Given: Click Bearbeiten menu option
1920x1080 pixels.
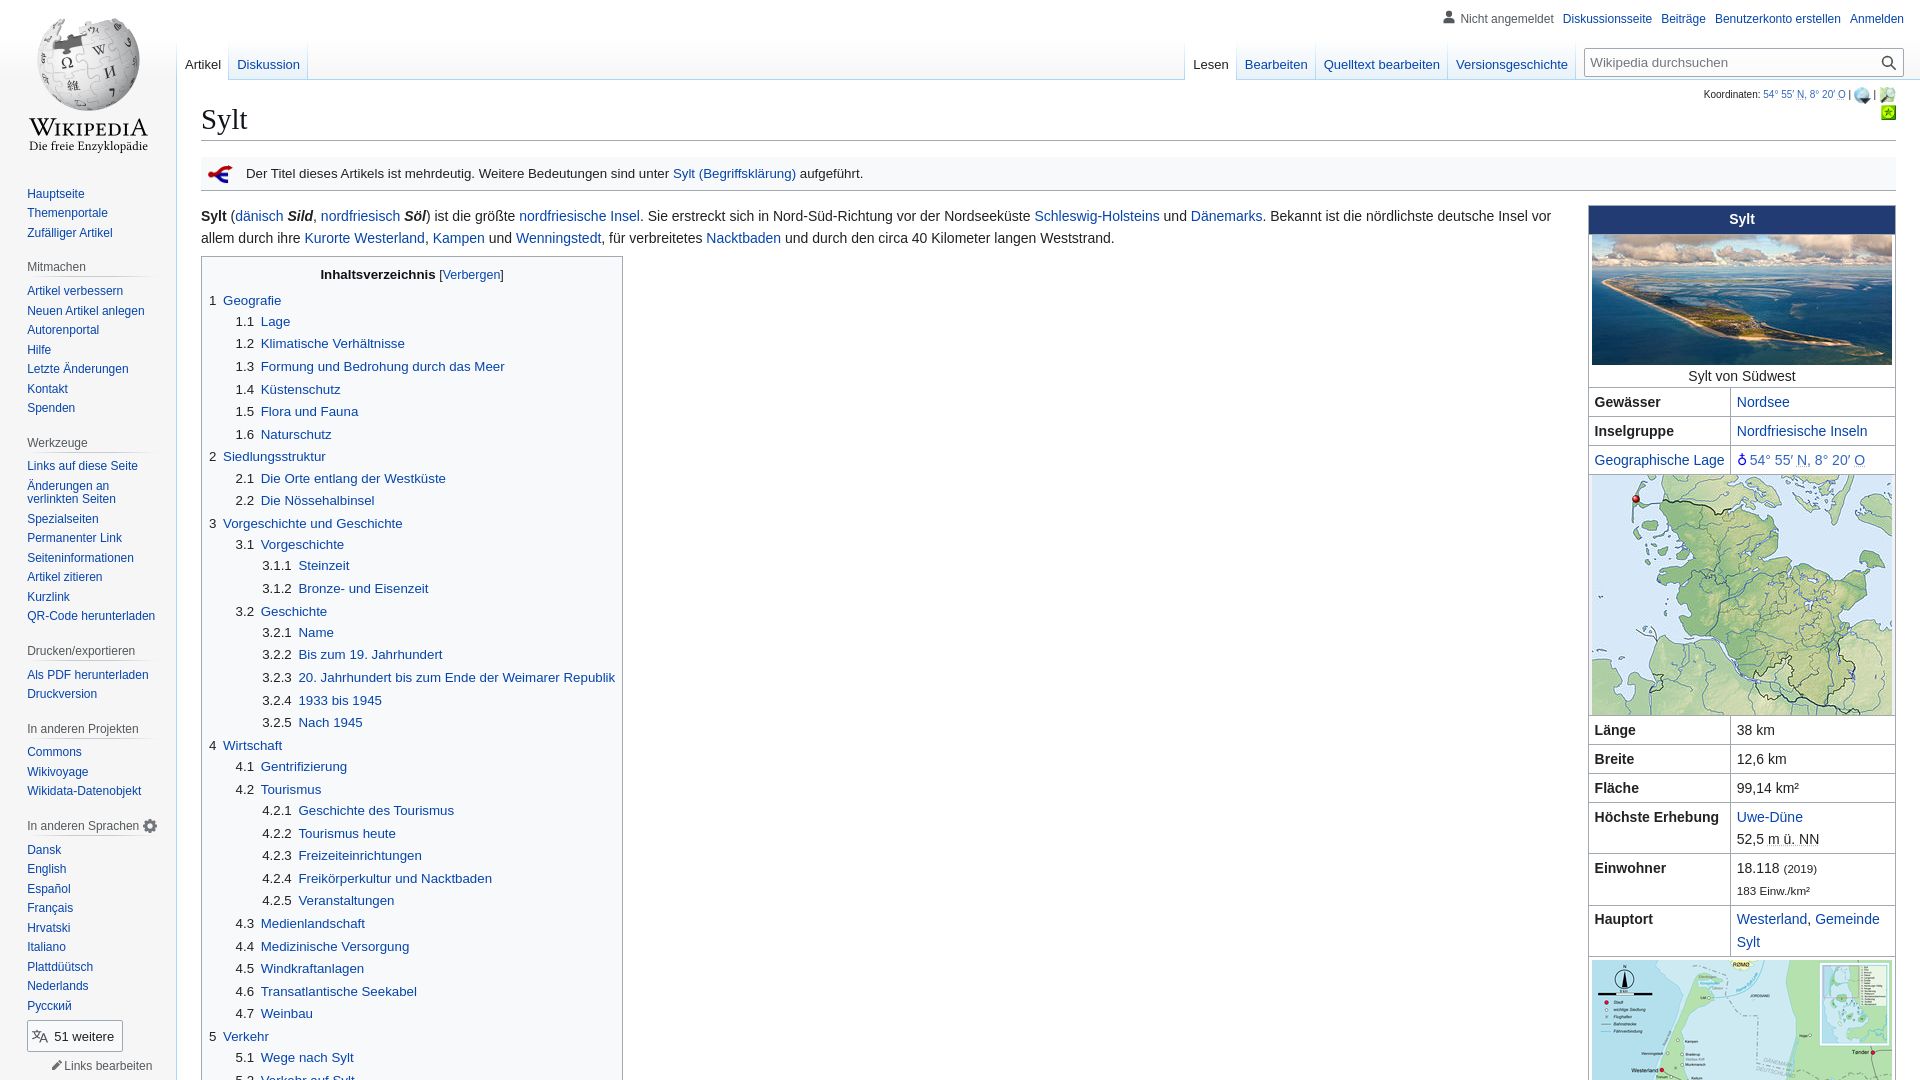Looking at the screenshot, I should pyautogui.click(x=1275, y=63).
